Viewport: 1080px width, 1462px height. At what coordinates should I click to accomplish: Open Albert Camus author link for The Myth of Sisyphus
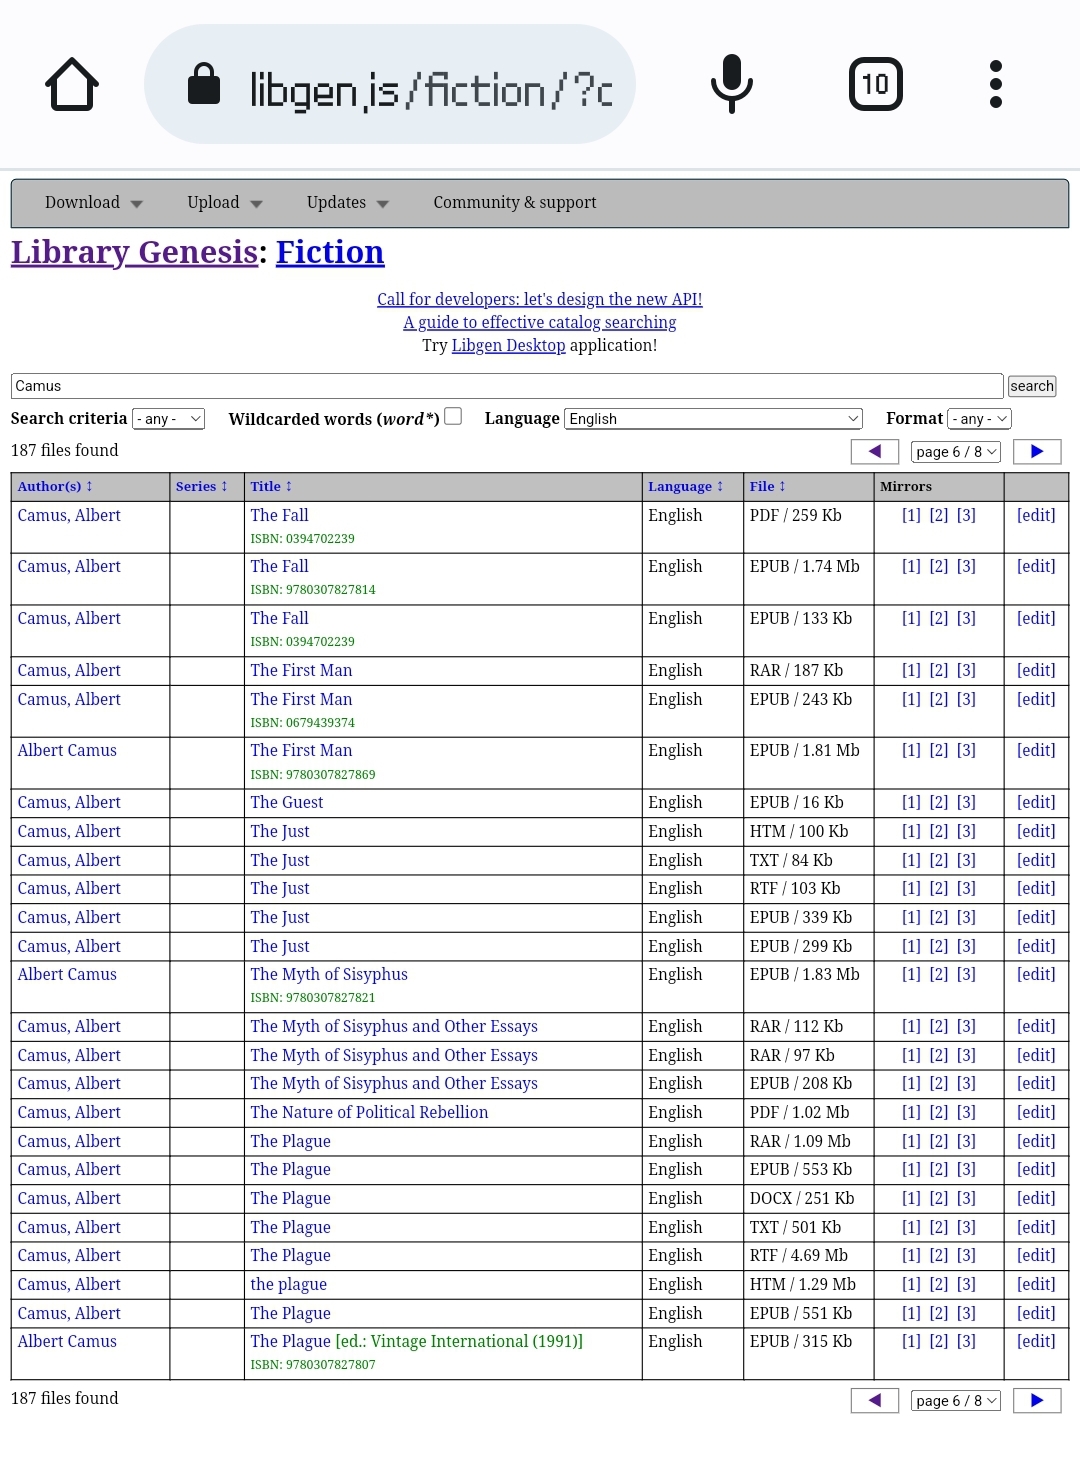67,974
